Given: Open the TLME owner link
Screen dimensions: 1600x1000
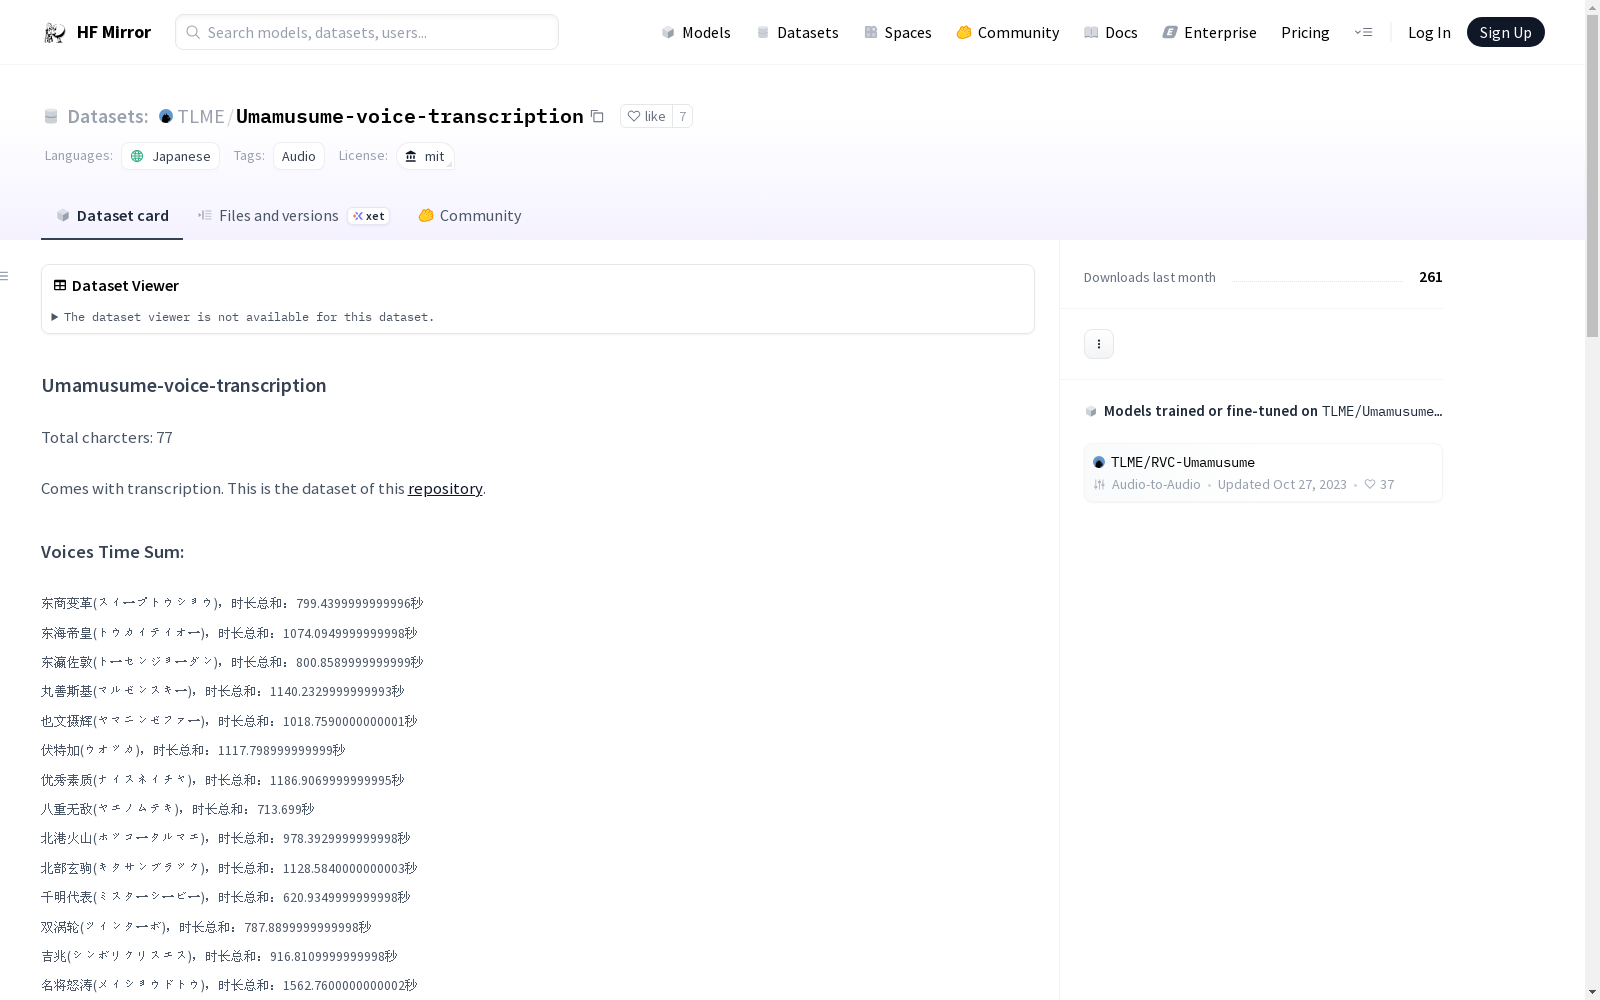Looking at the screenshot, I should coord(201,116).
